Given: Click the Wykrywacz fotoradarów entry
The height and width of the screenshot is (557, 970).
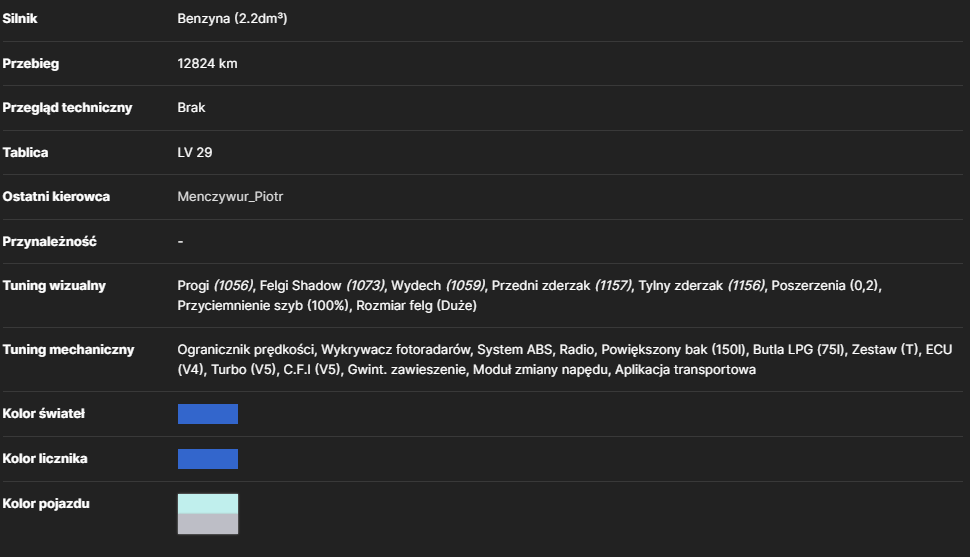Looking at the screenshot, I should [395, 350].
